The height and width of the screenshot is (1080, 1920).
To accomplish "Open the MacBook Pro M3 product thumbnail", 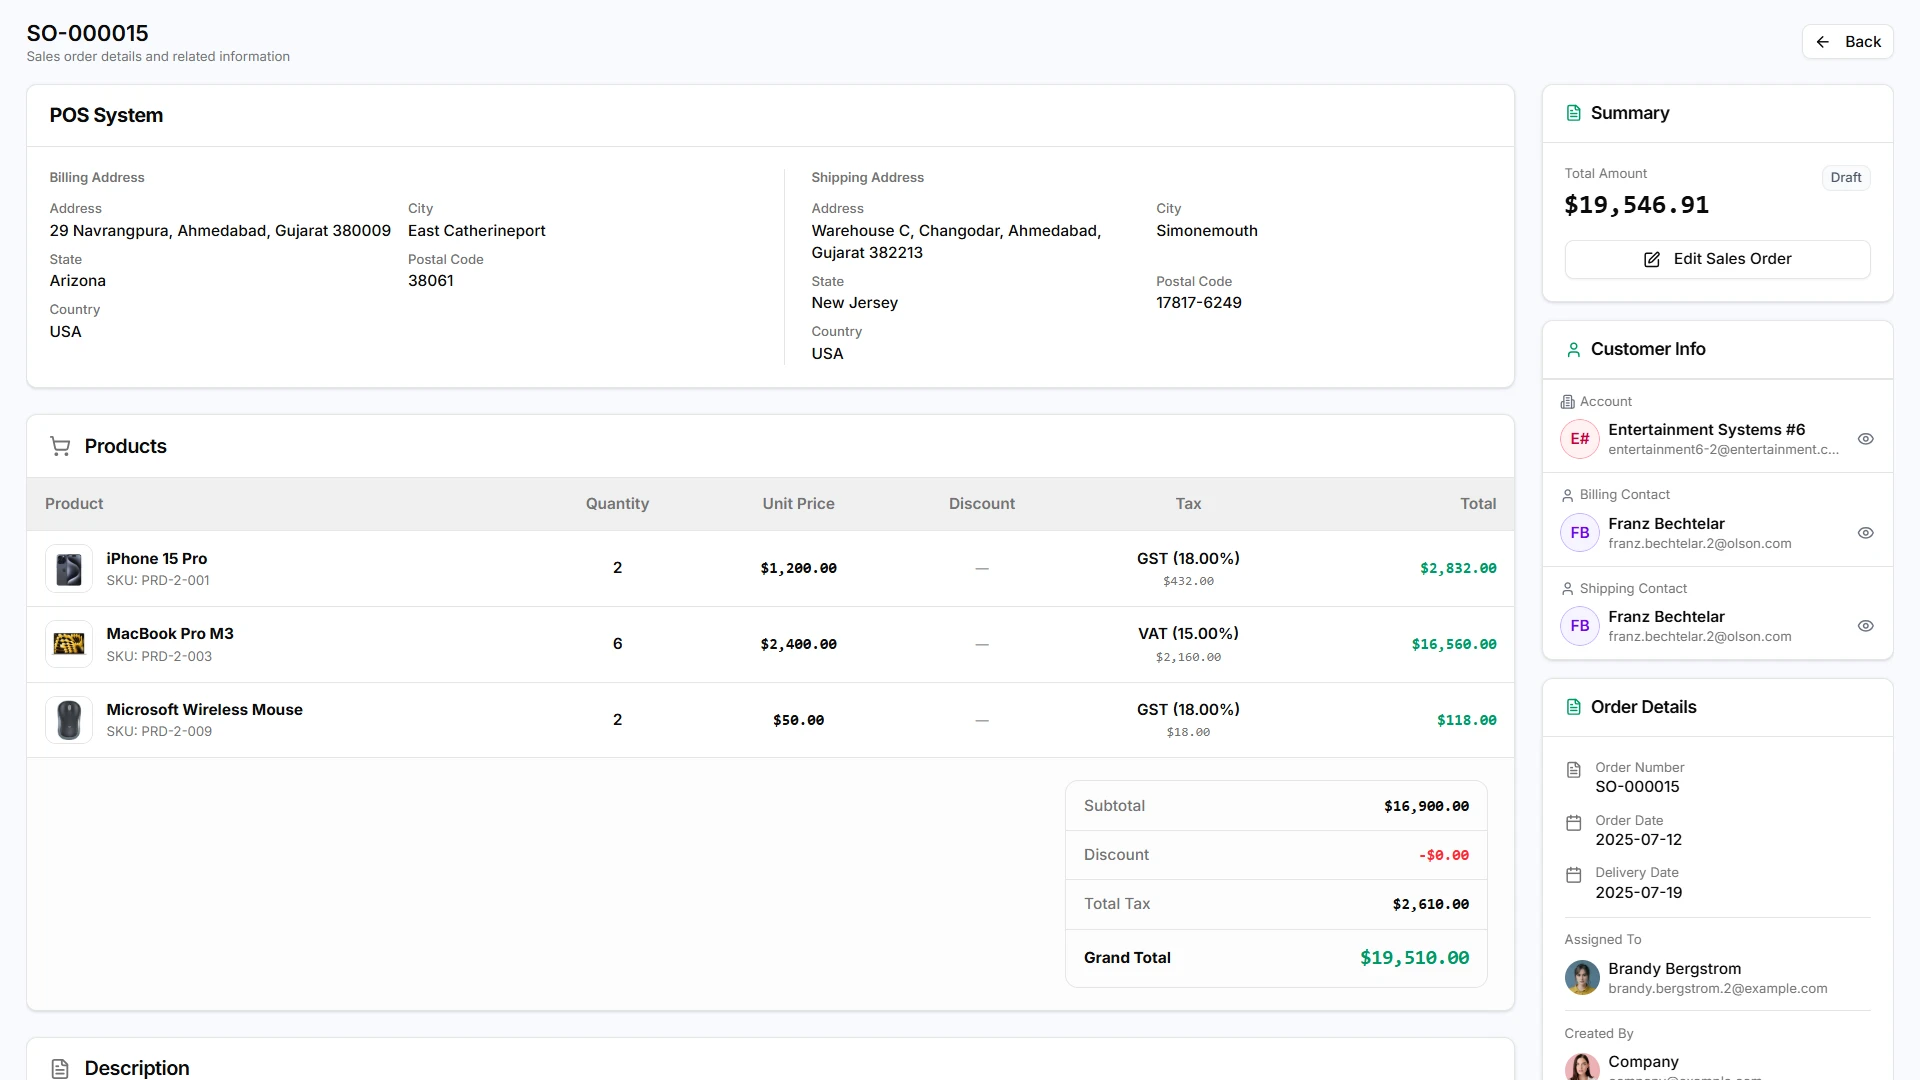I will (x=69, y=644).
